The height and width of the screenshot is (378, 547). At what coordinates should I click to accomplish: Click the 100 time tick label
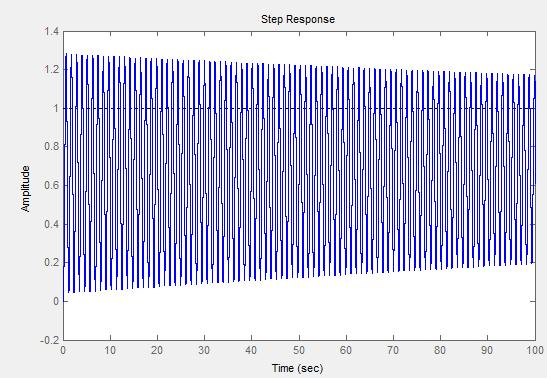tap(535, 350)
